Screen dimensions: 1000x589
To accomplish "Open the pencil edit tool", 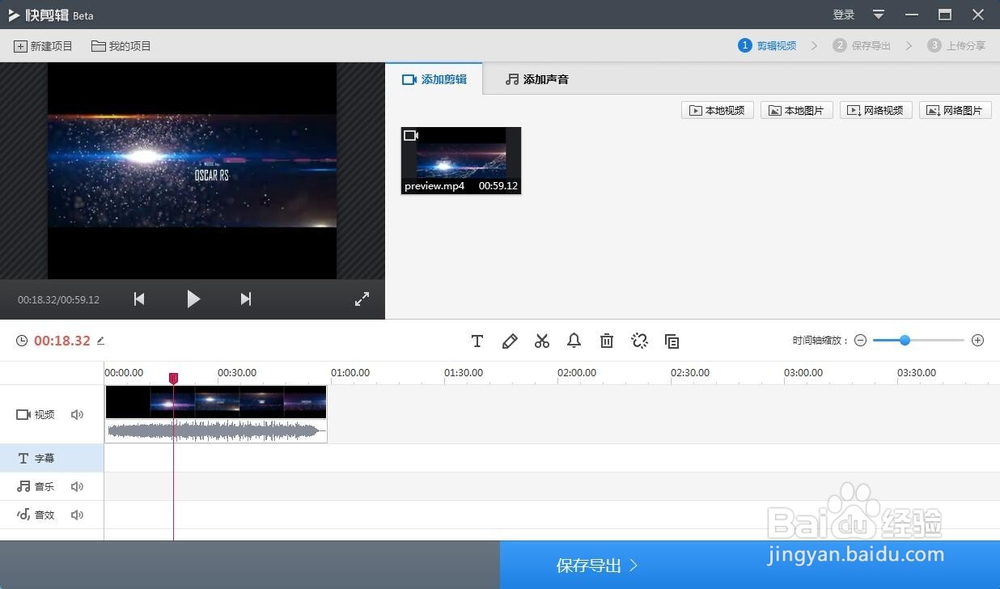I will (510, 341).
